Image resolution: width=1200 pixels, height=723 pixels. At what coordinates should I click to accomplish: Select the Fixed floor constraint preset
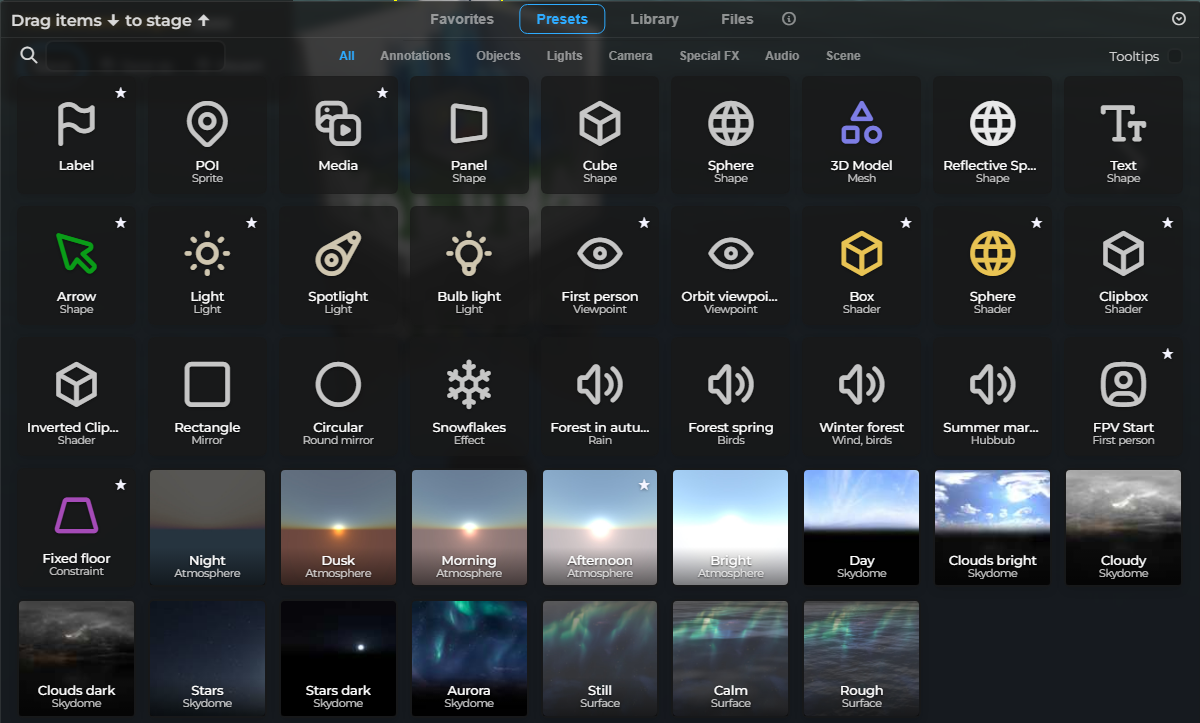tap(76, 528)
